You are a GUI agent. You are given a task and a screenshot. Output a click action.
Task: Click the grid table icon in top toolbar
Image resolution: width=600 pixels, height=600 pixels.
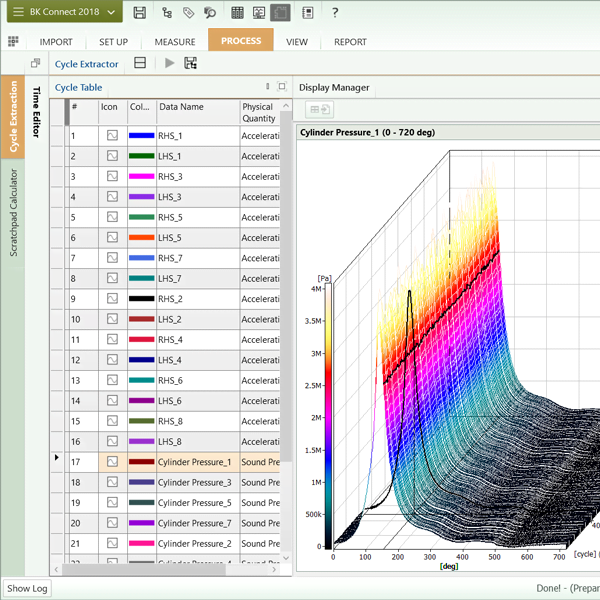click(x=237, y=13)
